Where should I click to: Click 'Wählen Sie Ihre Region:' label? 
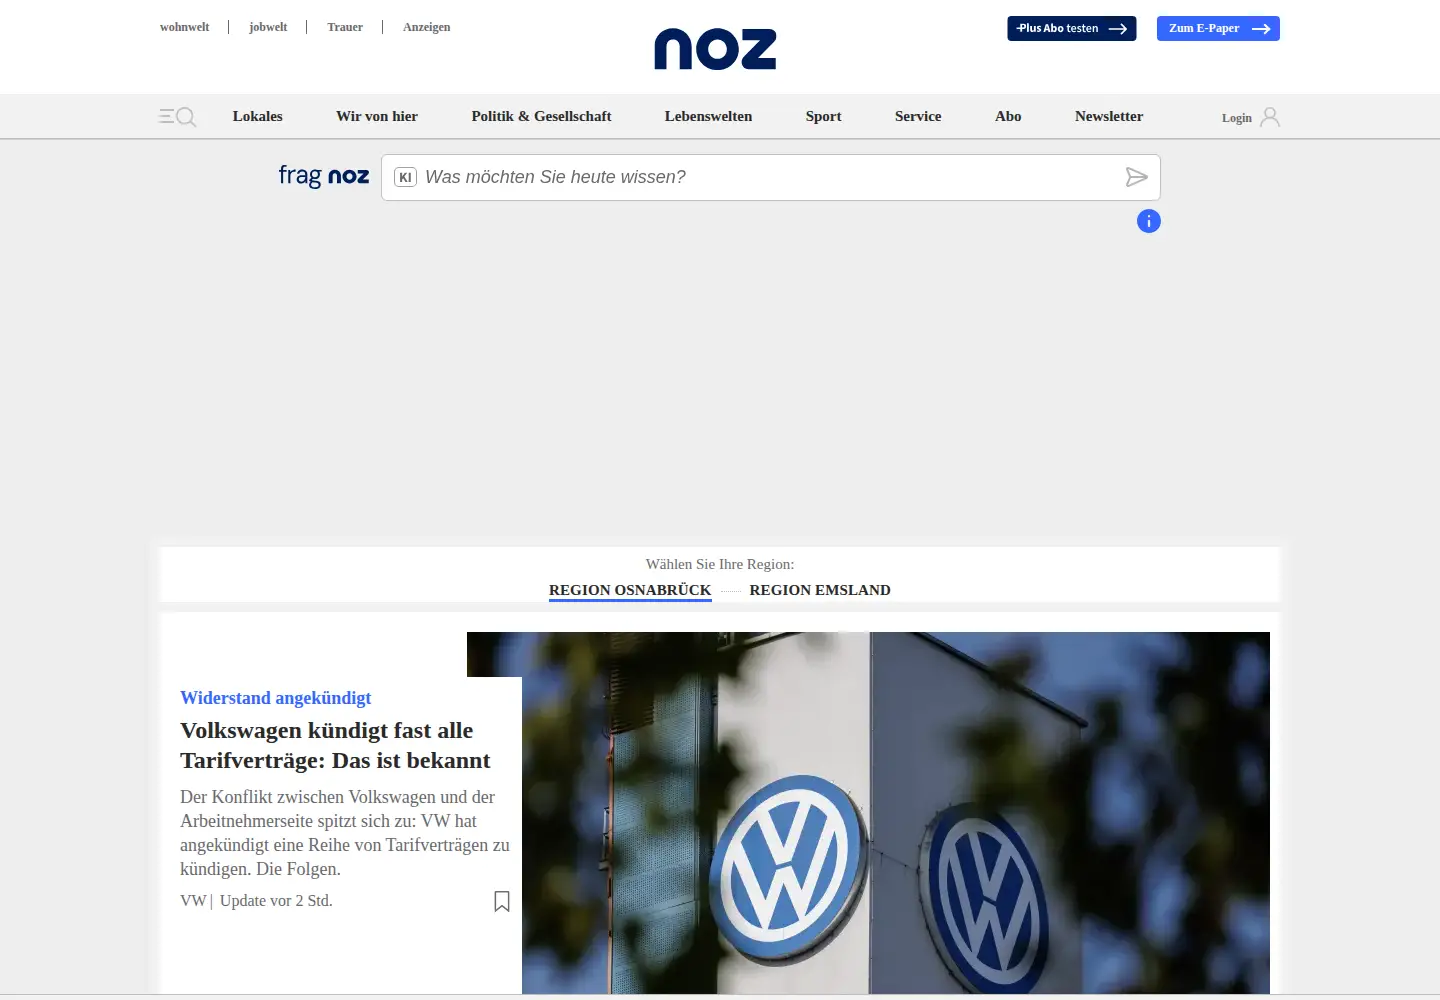[x=720, y=564]
